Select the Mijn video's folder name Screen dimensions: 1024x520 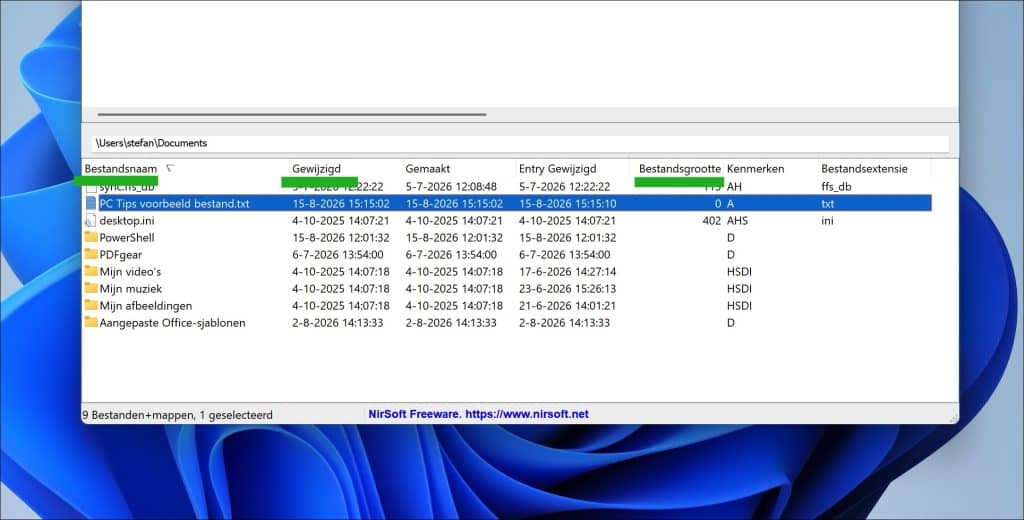pos(130,272)
